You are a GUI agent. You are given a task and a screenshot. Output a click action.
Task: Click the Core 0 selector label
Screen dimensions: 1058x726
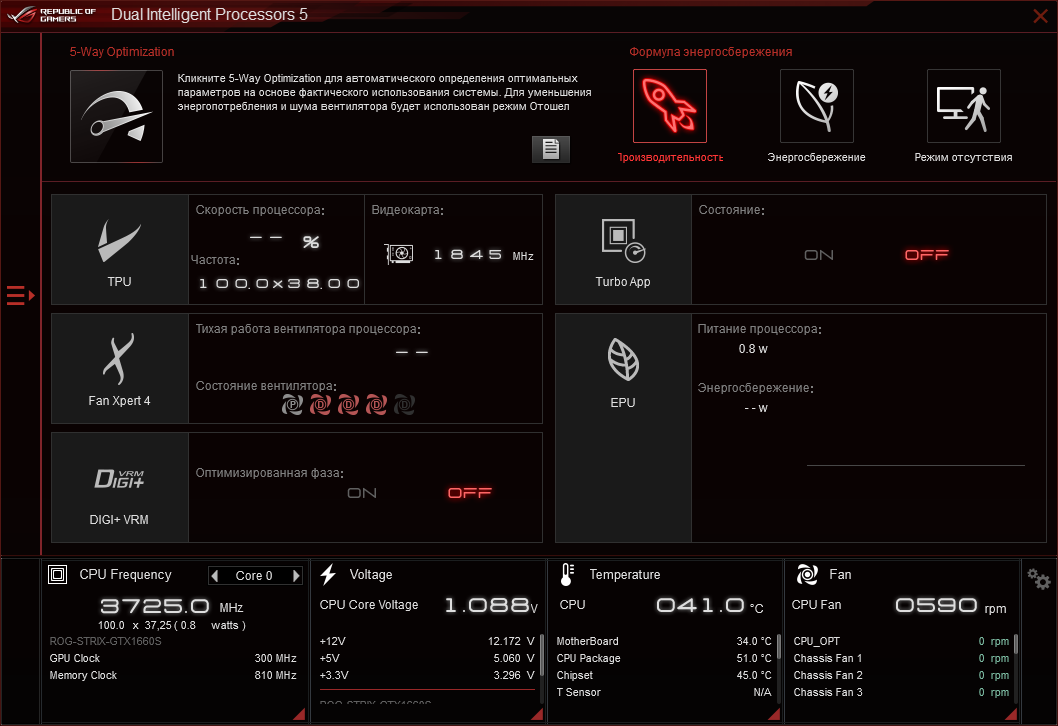point(254,576)
